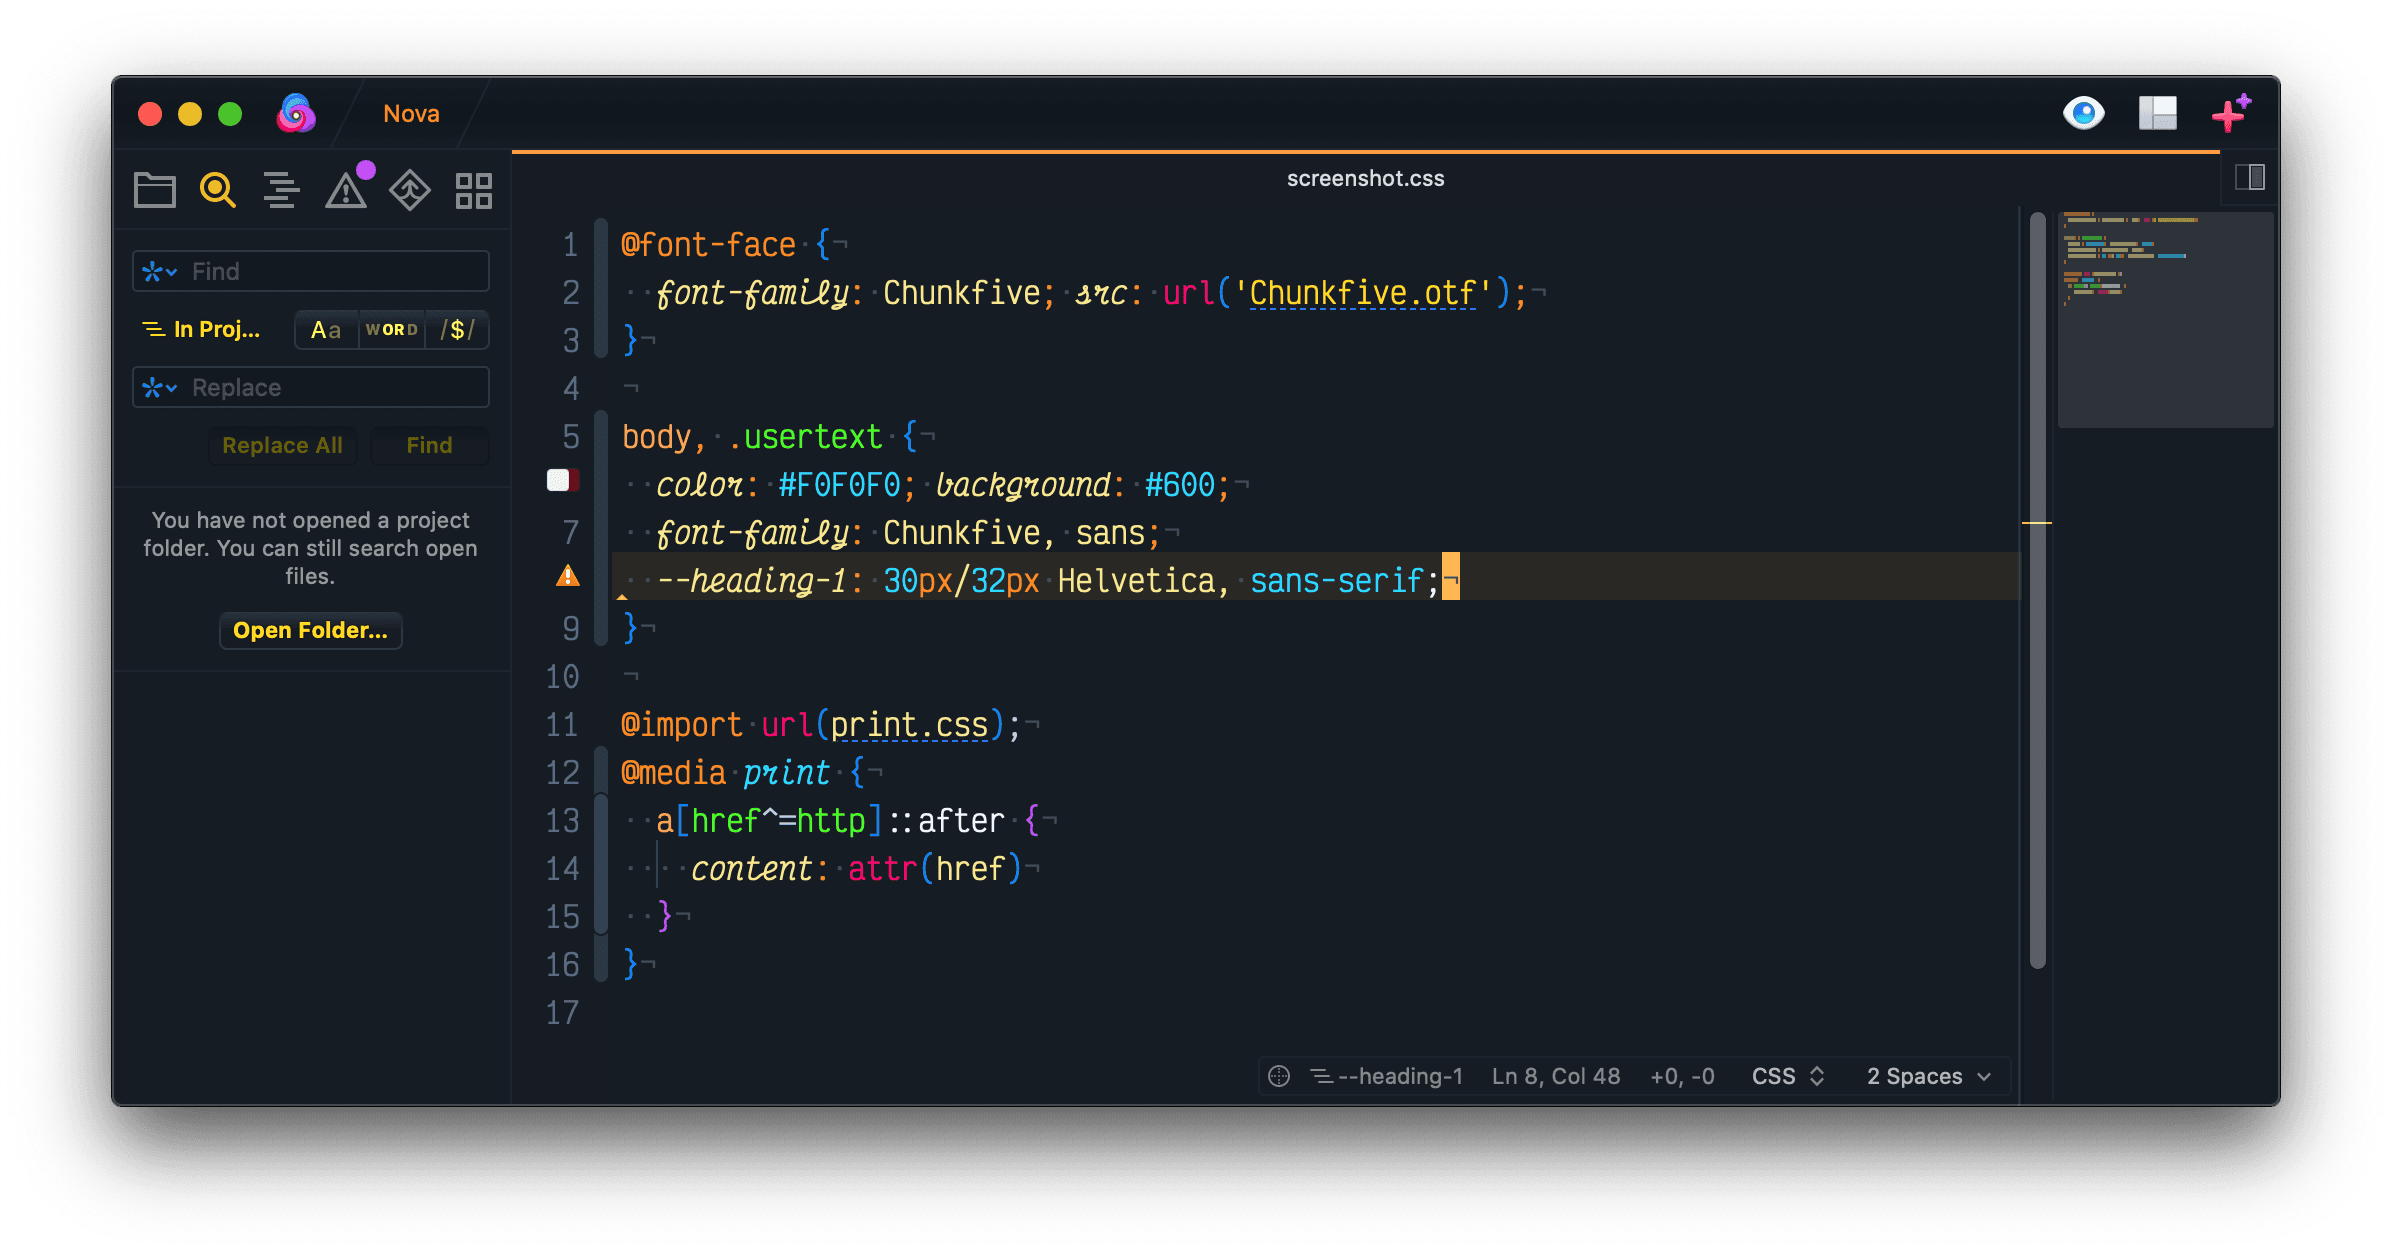Screen dimensions: 2392x1254
Task: Open the Files sidebar folder icon
Action: tap(155, 190)
